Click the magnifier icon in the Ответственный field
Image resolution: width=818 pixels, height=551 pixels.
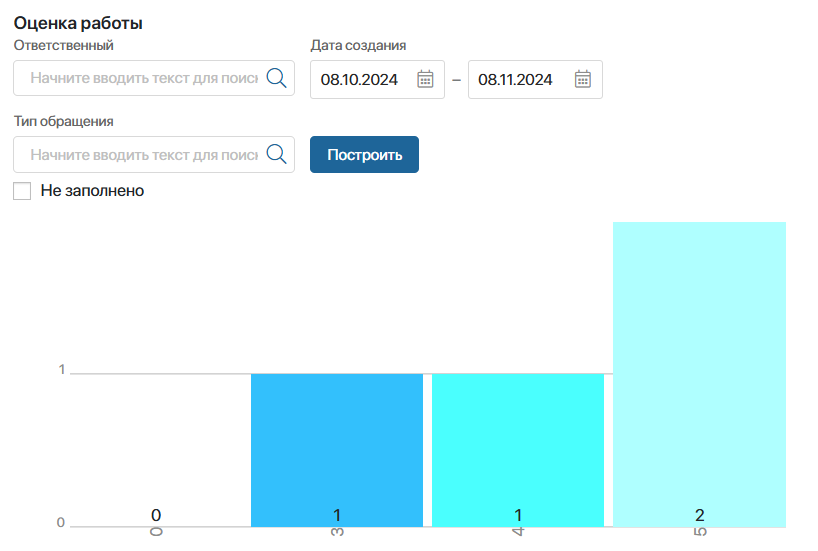(276, 78)
